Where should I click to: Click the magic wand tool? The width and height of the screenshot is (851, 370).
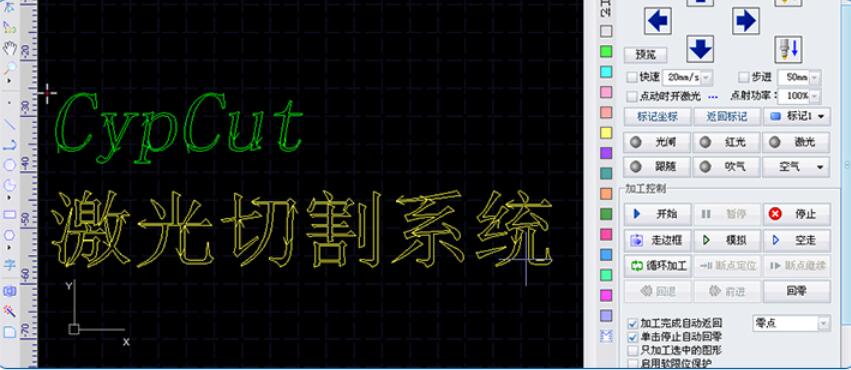[10, 310]
